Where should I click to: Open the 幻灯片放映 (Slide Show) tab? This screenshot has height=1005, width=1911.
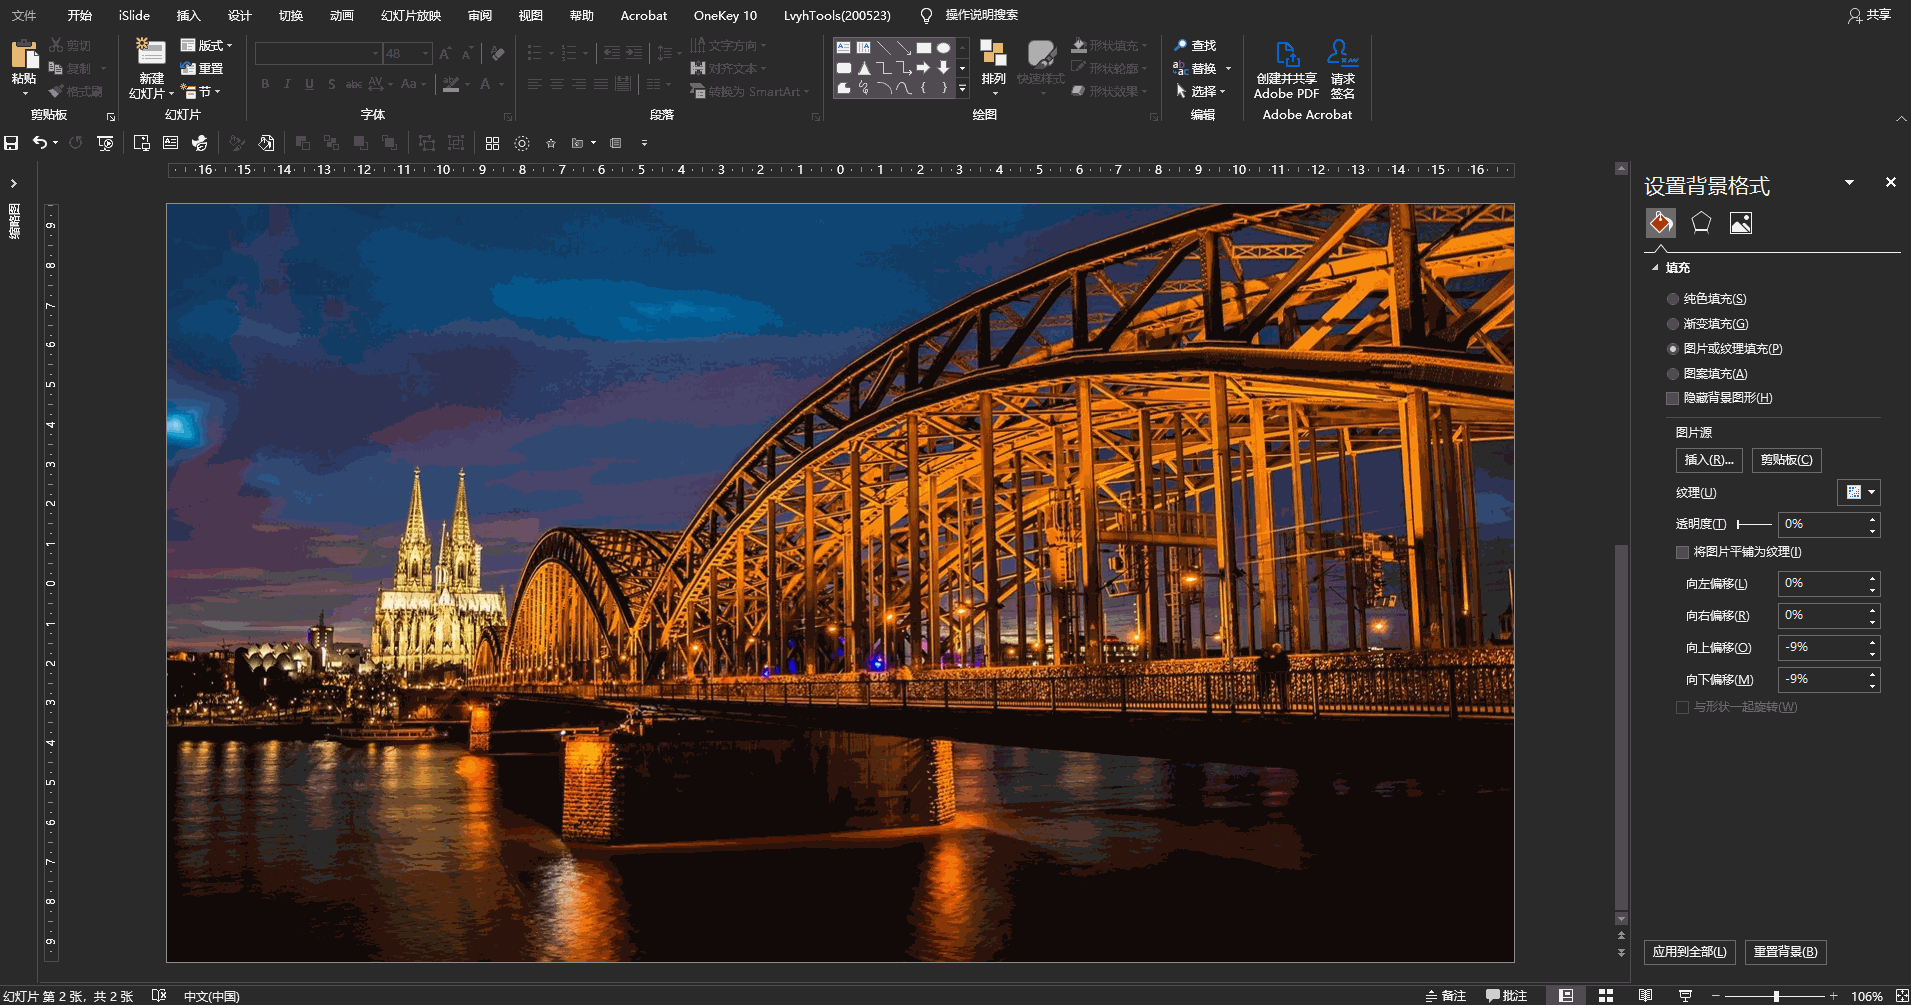click(x=410, y=15)
